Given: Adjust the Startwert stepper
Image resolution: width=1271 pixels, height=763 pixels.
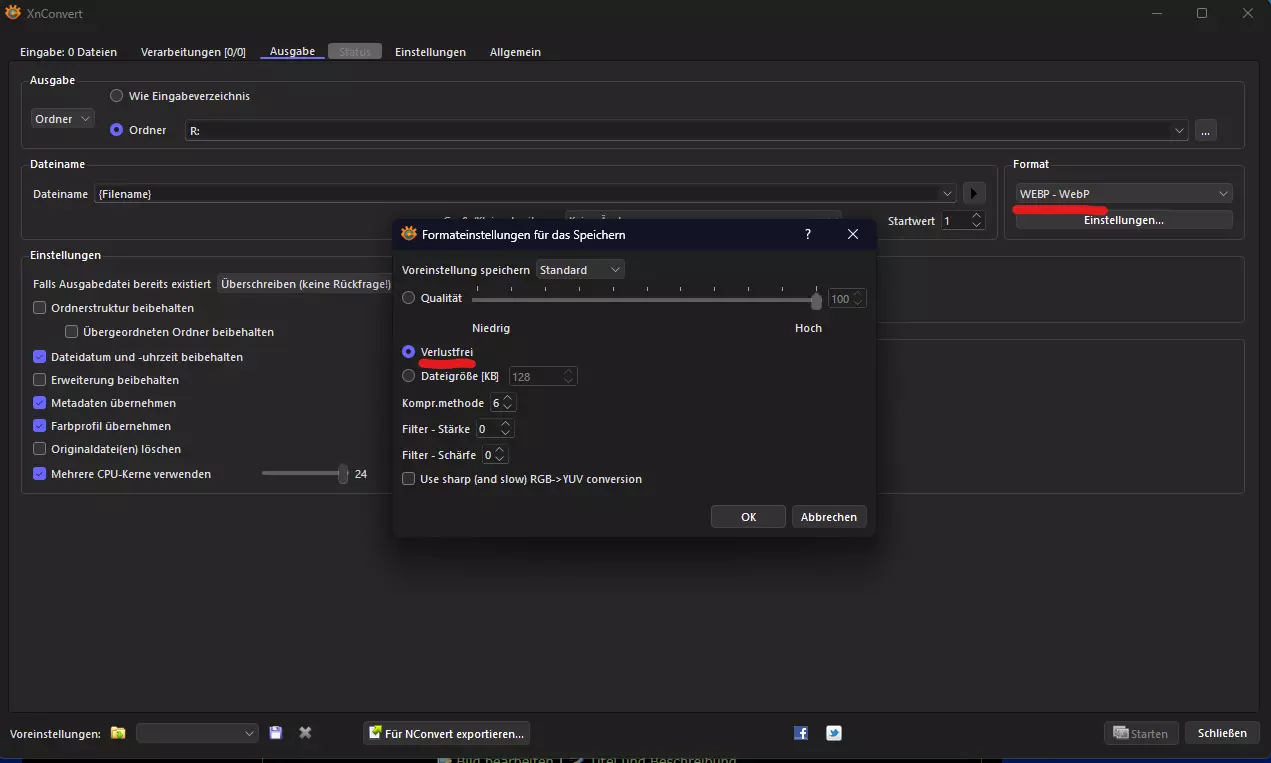Looking at the screenshot, I should 977,220.
